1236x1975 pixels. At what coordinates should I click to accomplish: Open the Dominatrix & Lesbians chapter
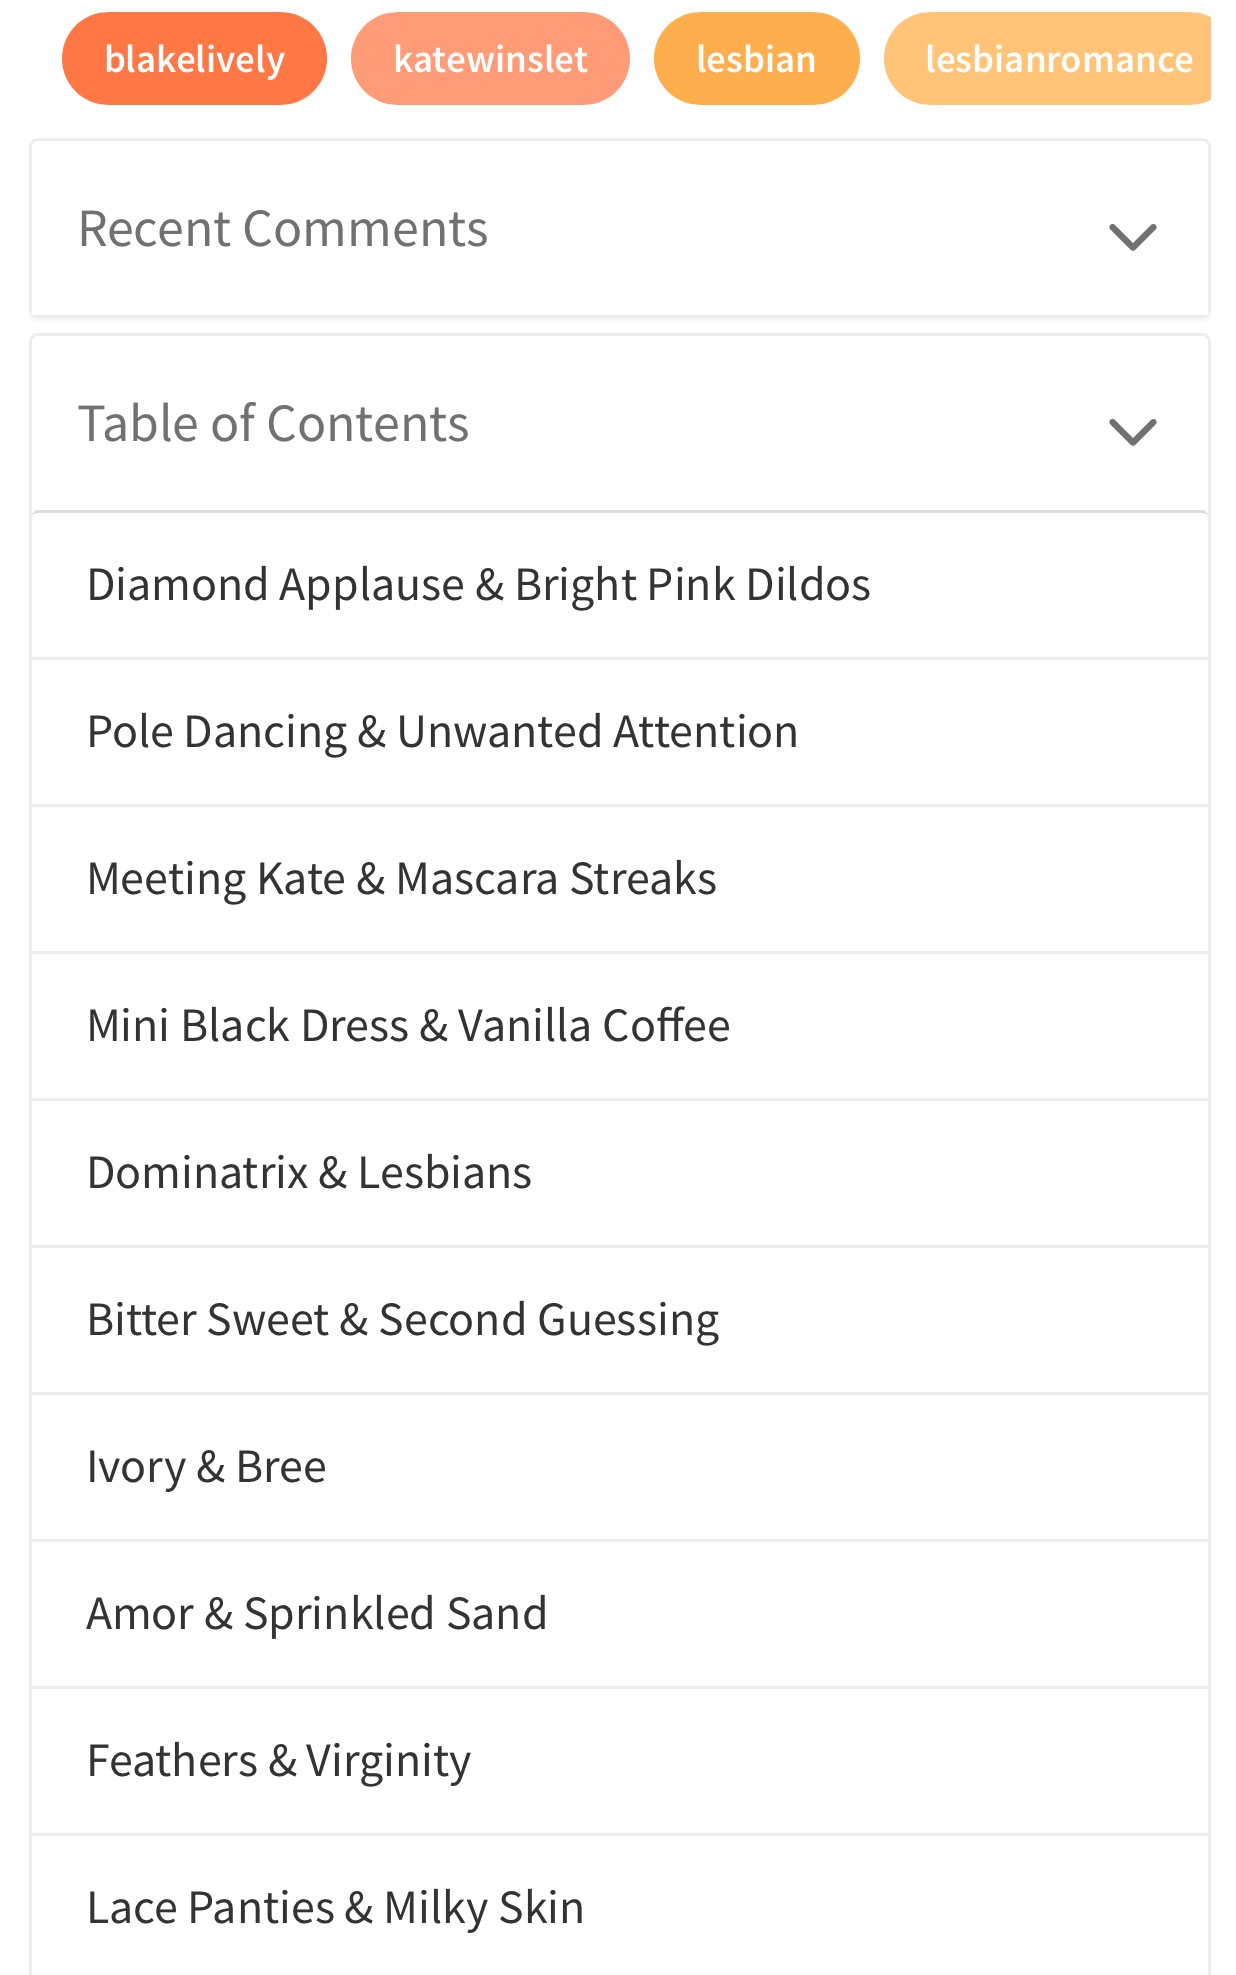(620, 1173)
